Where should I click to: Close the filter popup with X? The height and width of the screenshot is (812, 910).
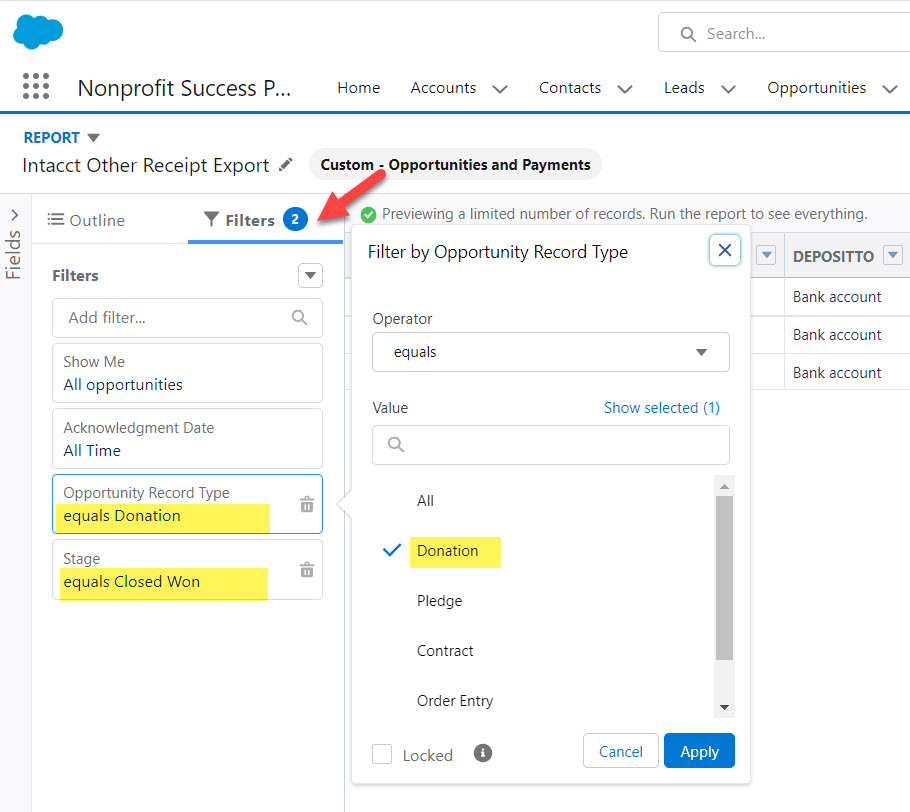tap(725, 250)
